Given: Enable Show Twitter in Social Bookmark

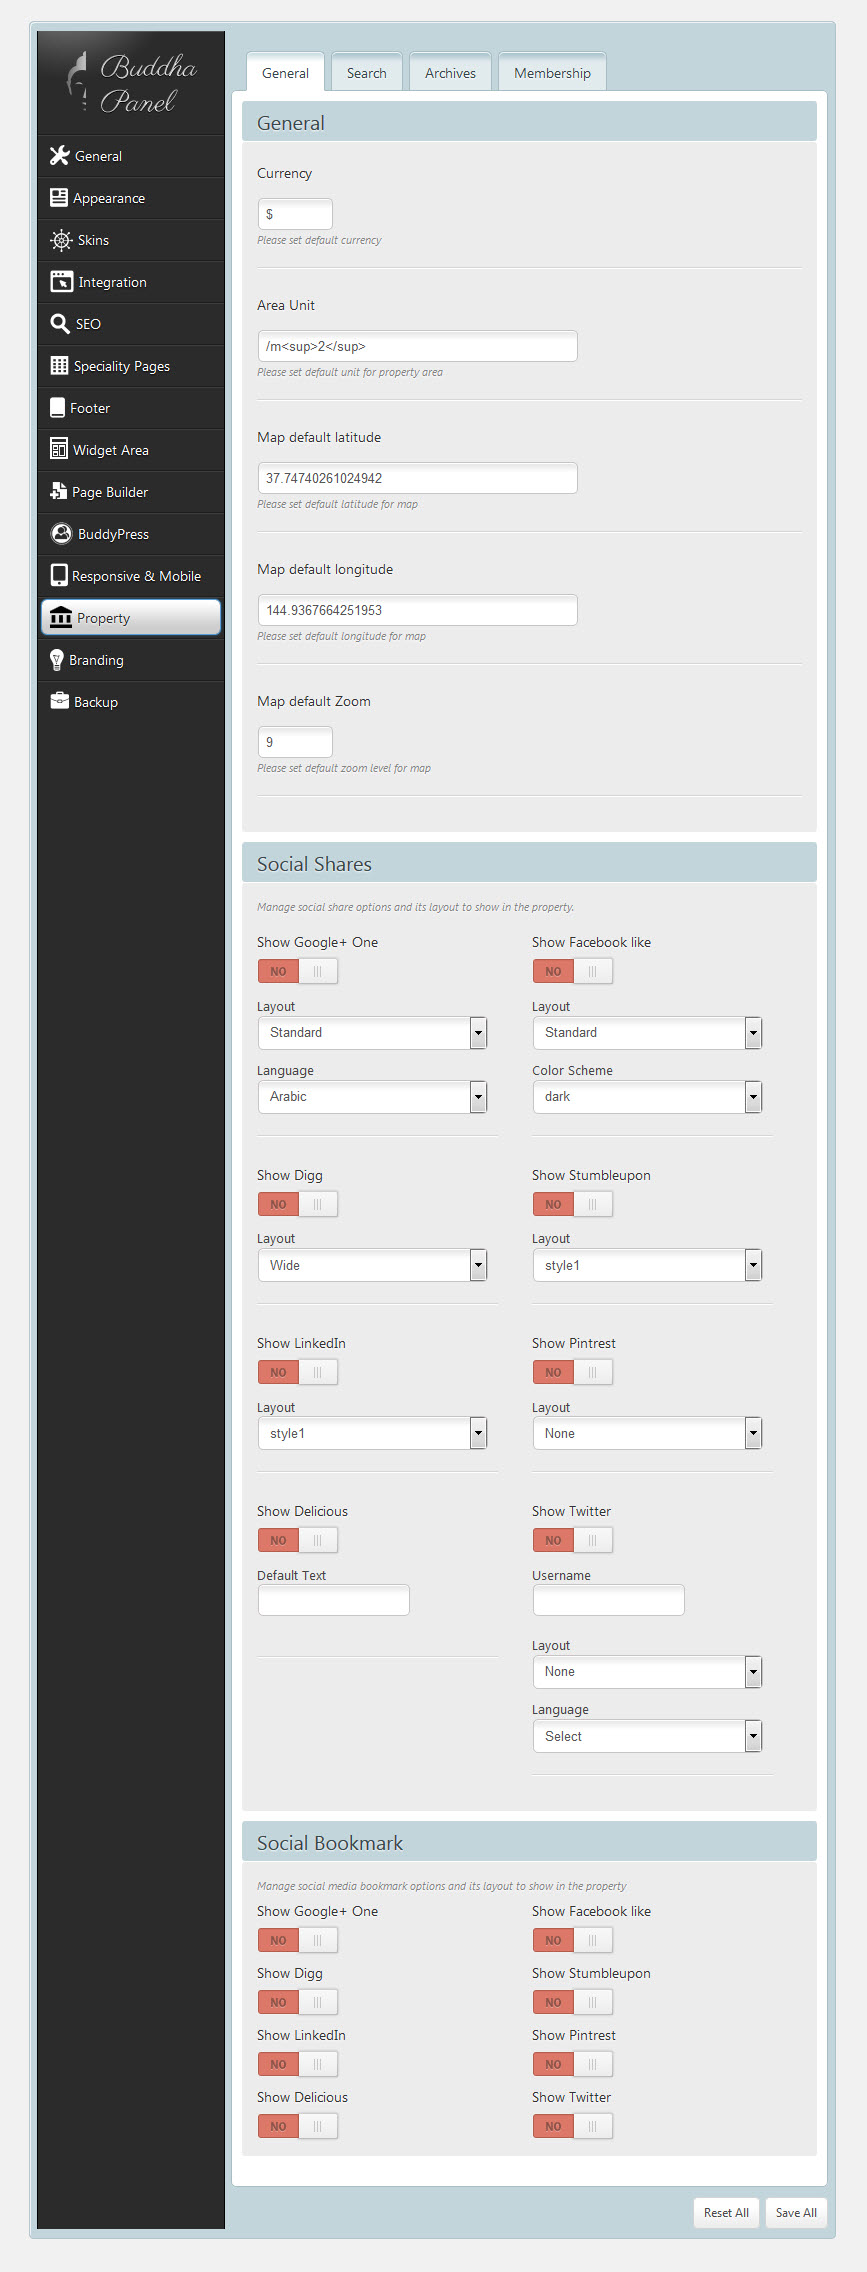Looking at the screenshot, I should pos(572,2126).
